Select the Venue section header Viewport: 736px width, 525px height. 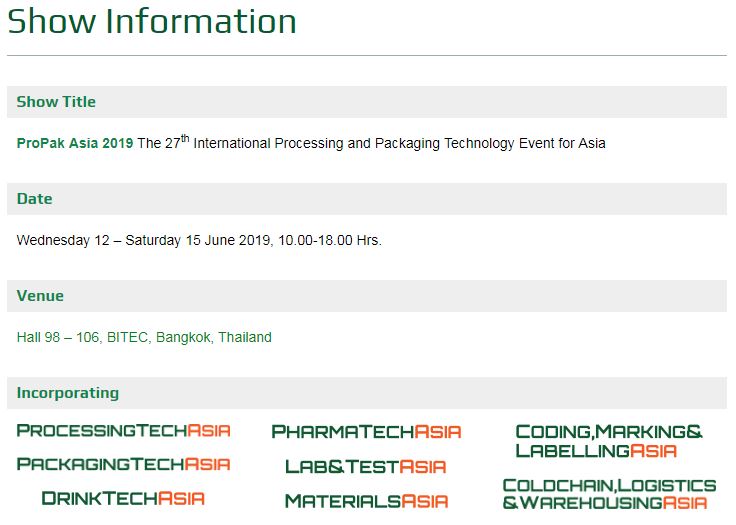367,296
